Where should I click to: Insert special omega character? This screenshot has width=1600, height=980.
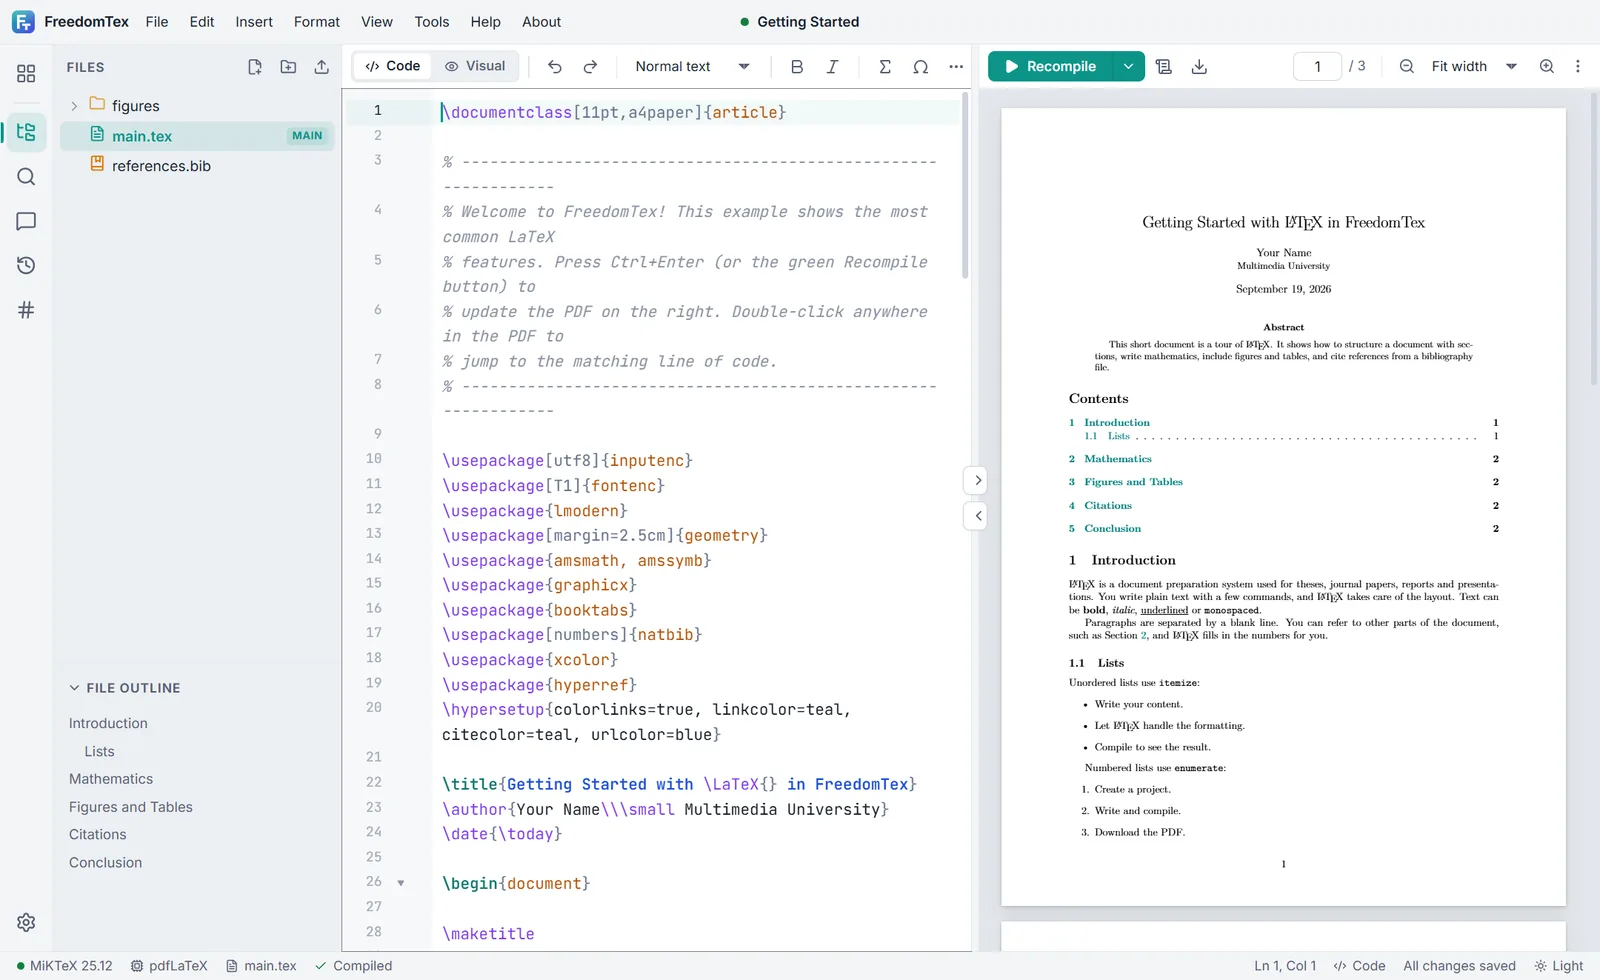921,67
